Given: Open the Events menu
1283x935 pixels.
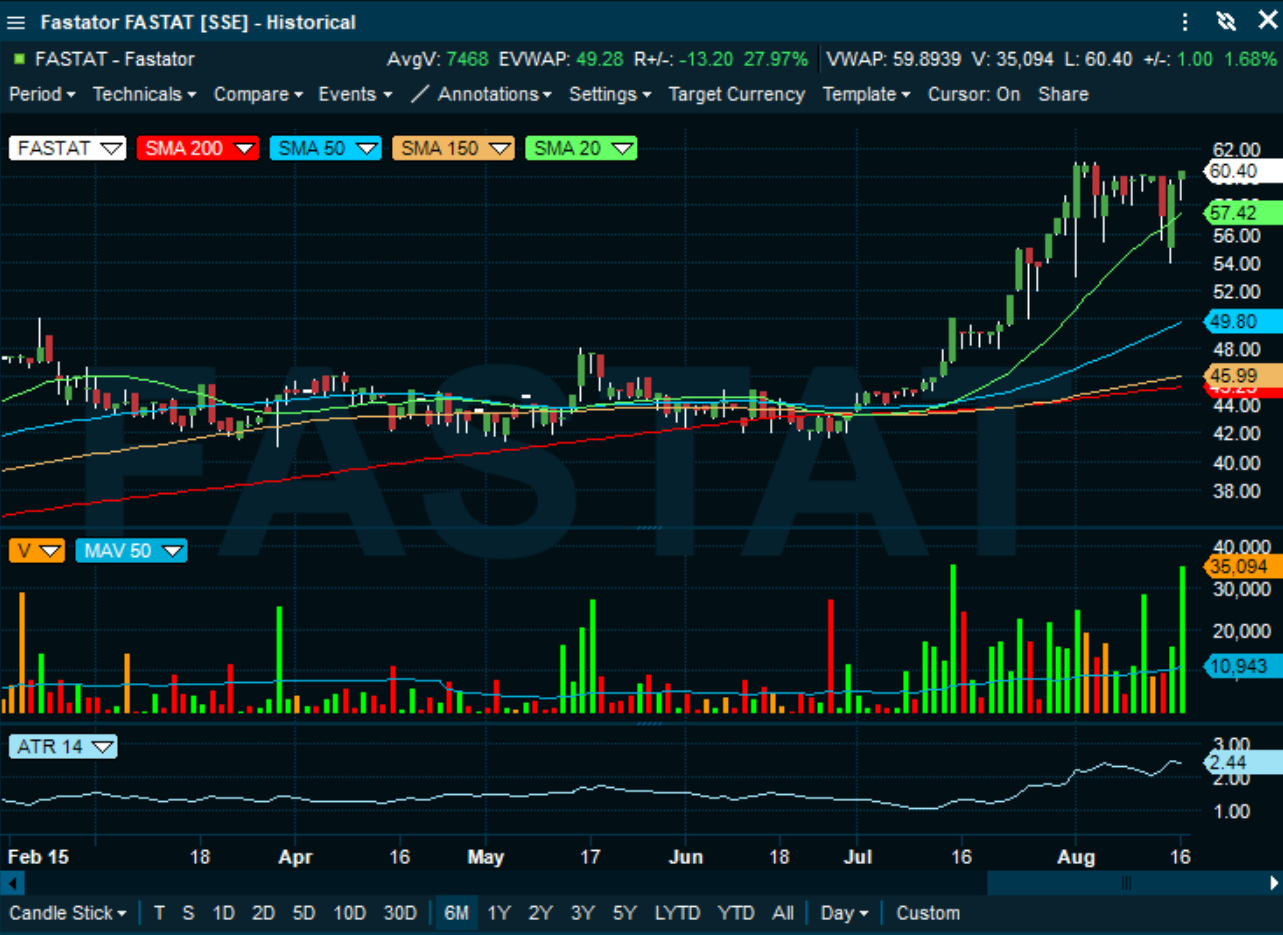Looking at the screenshot, I should pos(354,94).
